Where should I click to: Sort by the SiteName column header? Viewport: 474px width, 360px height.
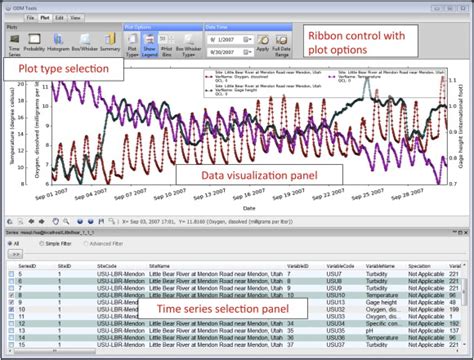click(159, 266)
